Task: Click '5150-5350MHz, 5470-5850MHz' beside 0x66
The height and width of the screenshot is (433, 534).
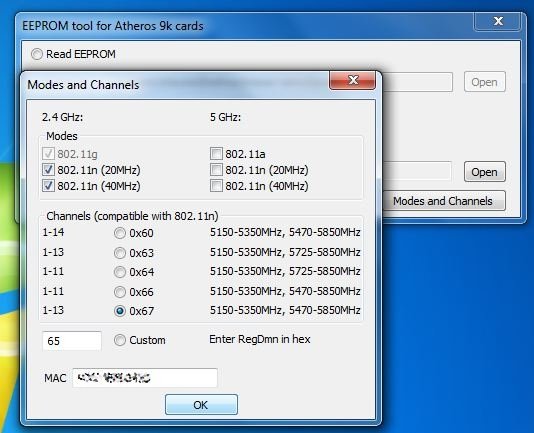Action: click(285, 291)
